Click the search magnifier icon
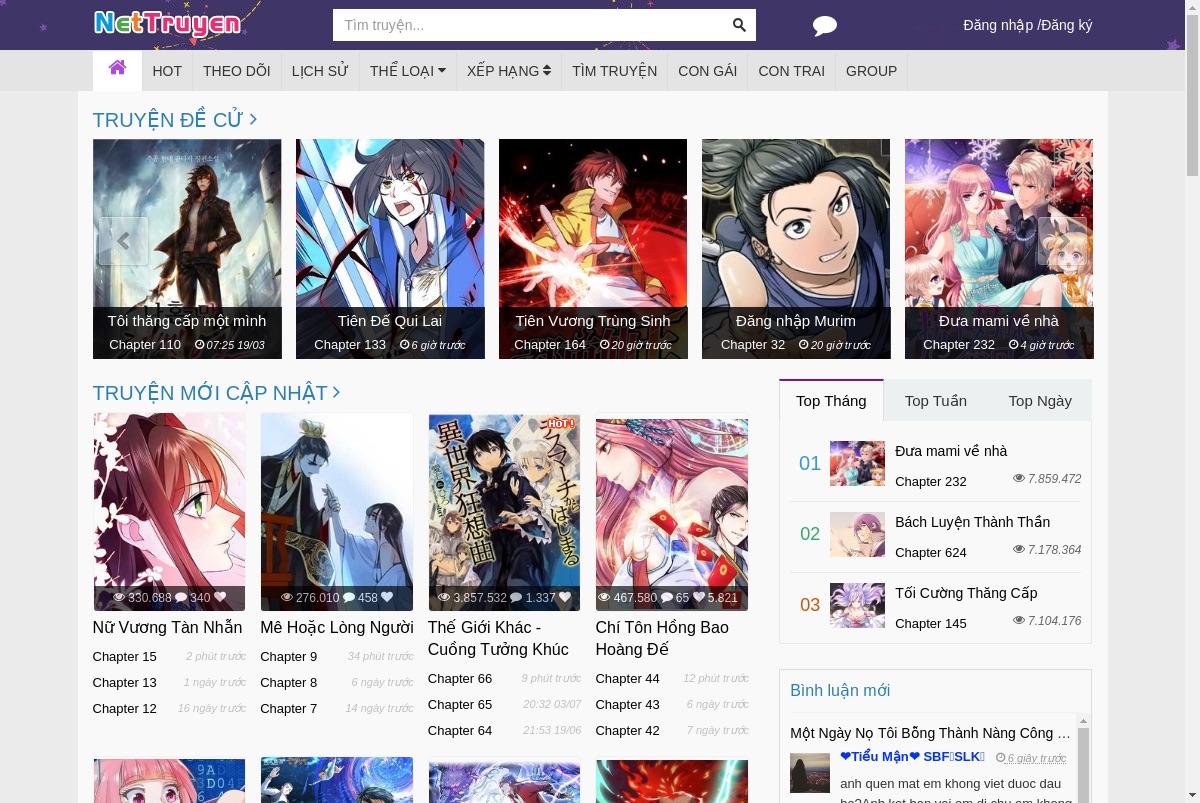 [x=739, y=25]
